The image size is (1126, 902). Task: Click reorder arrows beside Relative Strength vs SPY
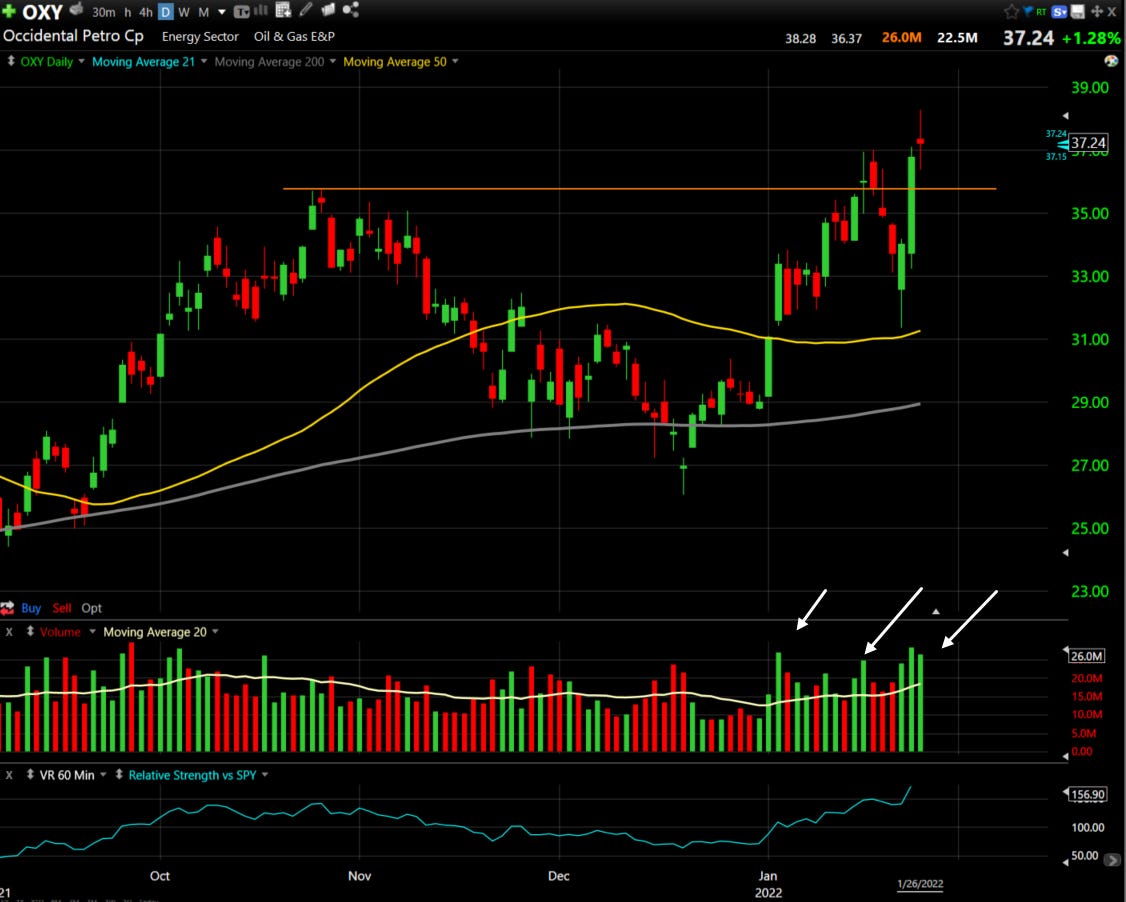(119, 776)
